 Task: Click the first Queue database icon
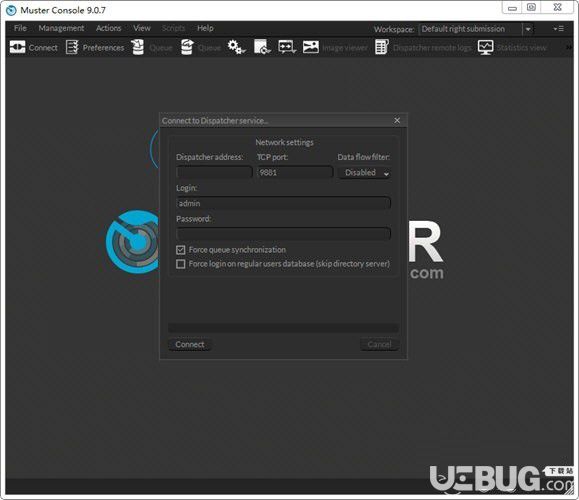[138, 47]
